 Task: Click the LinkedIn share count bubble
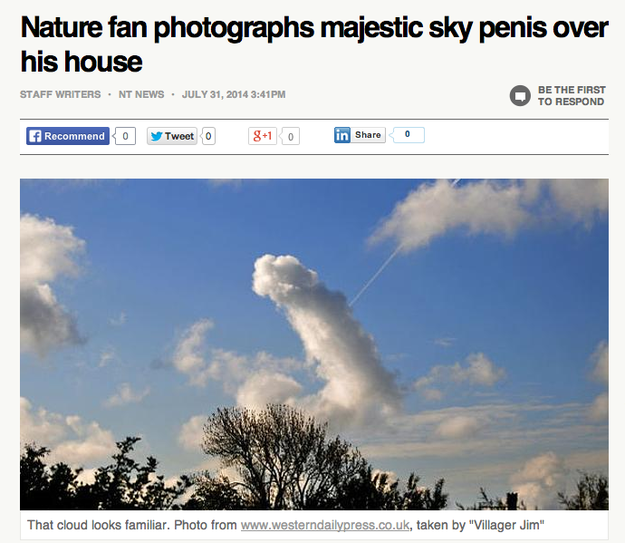[x=407, y=135]
